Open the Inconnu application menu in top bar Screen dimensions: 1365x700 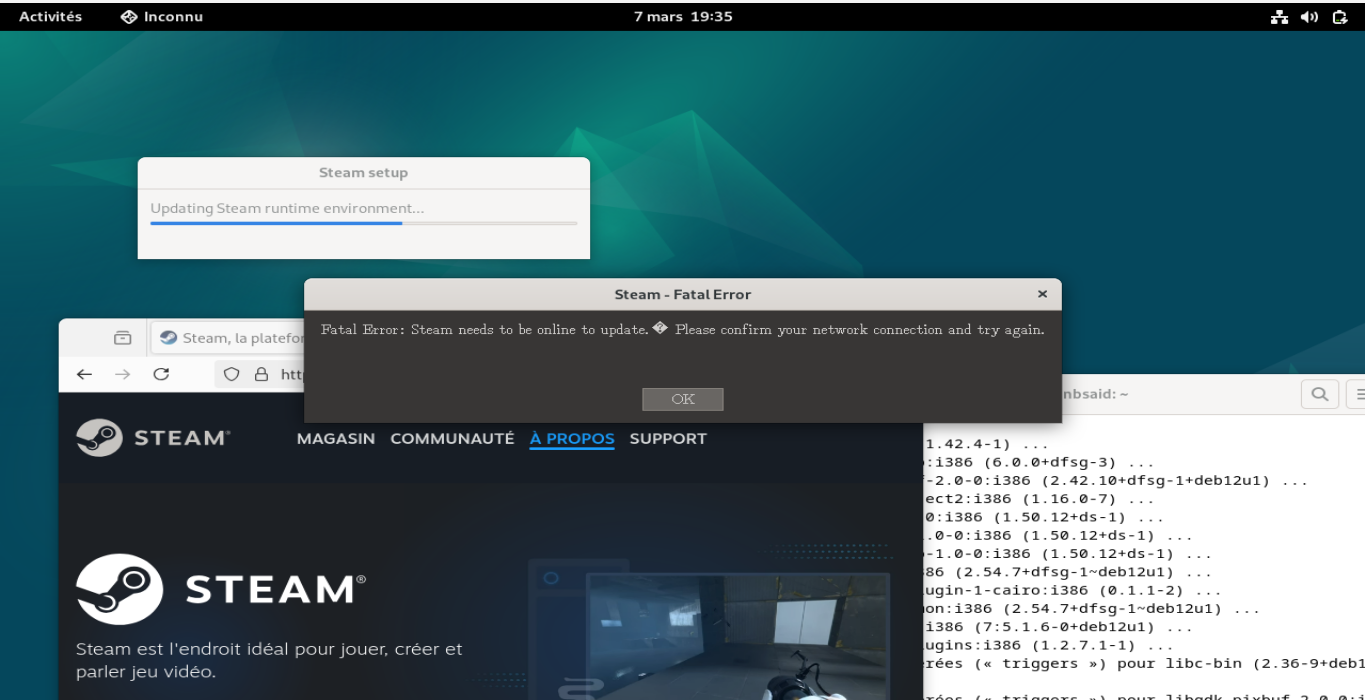(162, 17)
